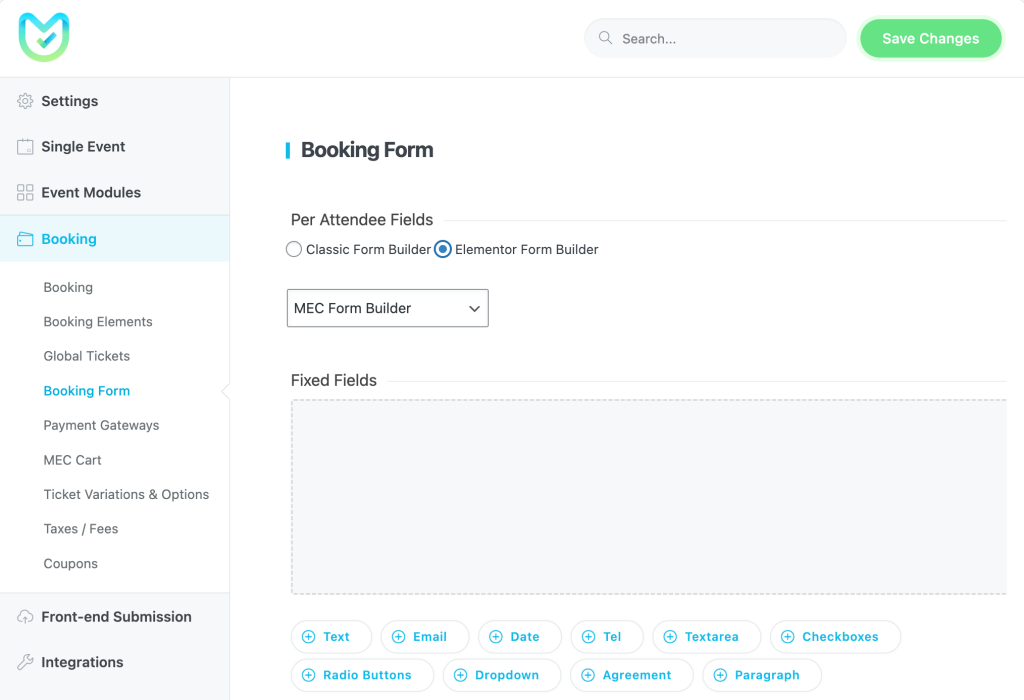Click the Save Changes button
Screen dimensions: 1024x700
[930, 38]
